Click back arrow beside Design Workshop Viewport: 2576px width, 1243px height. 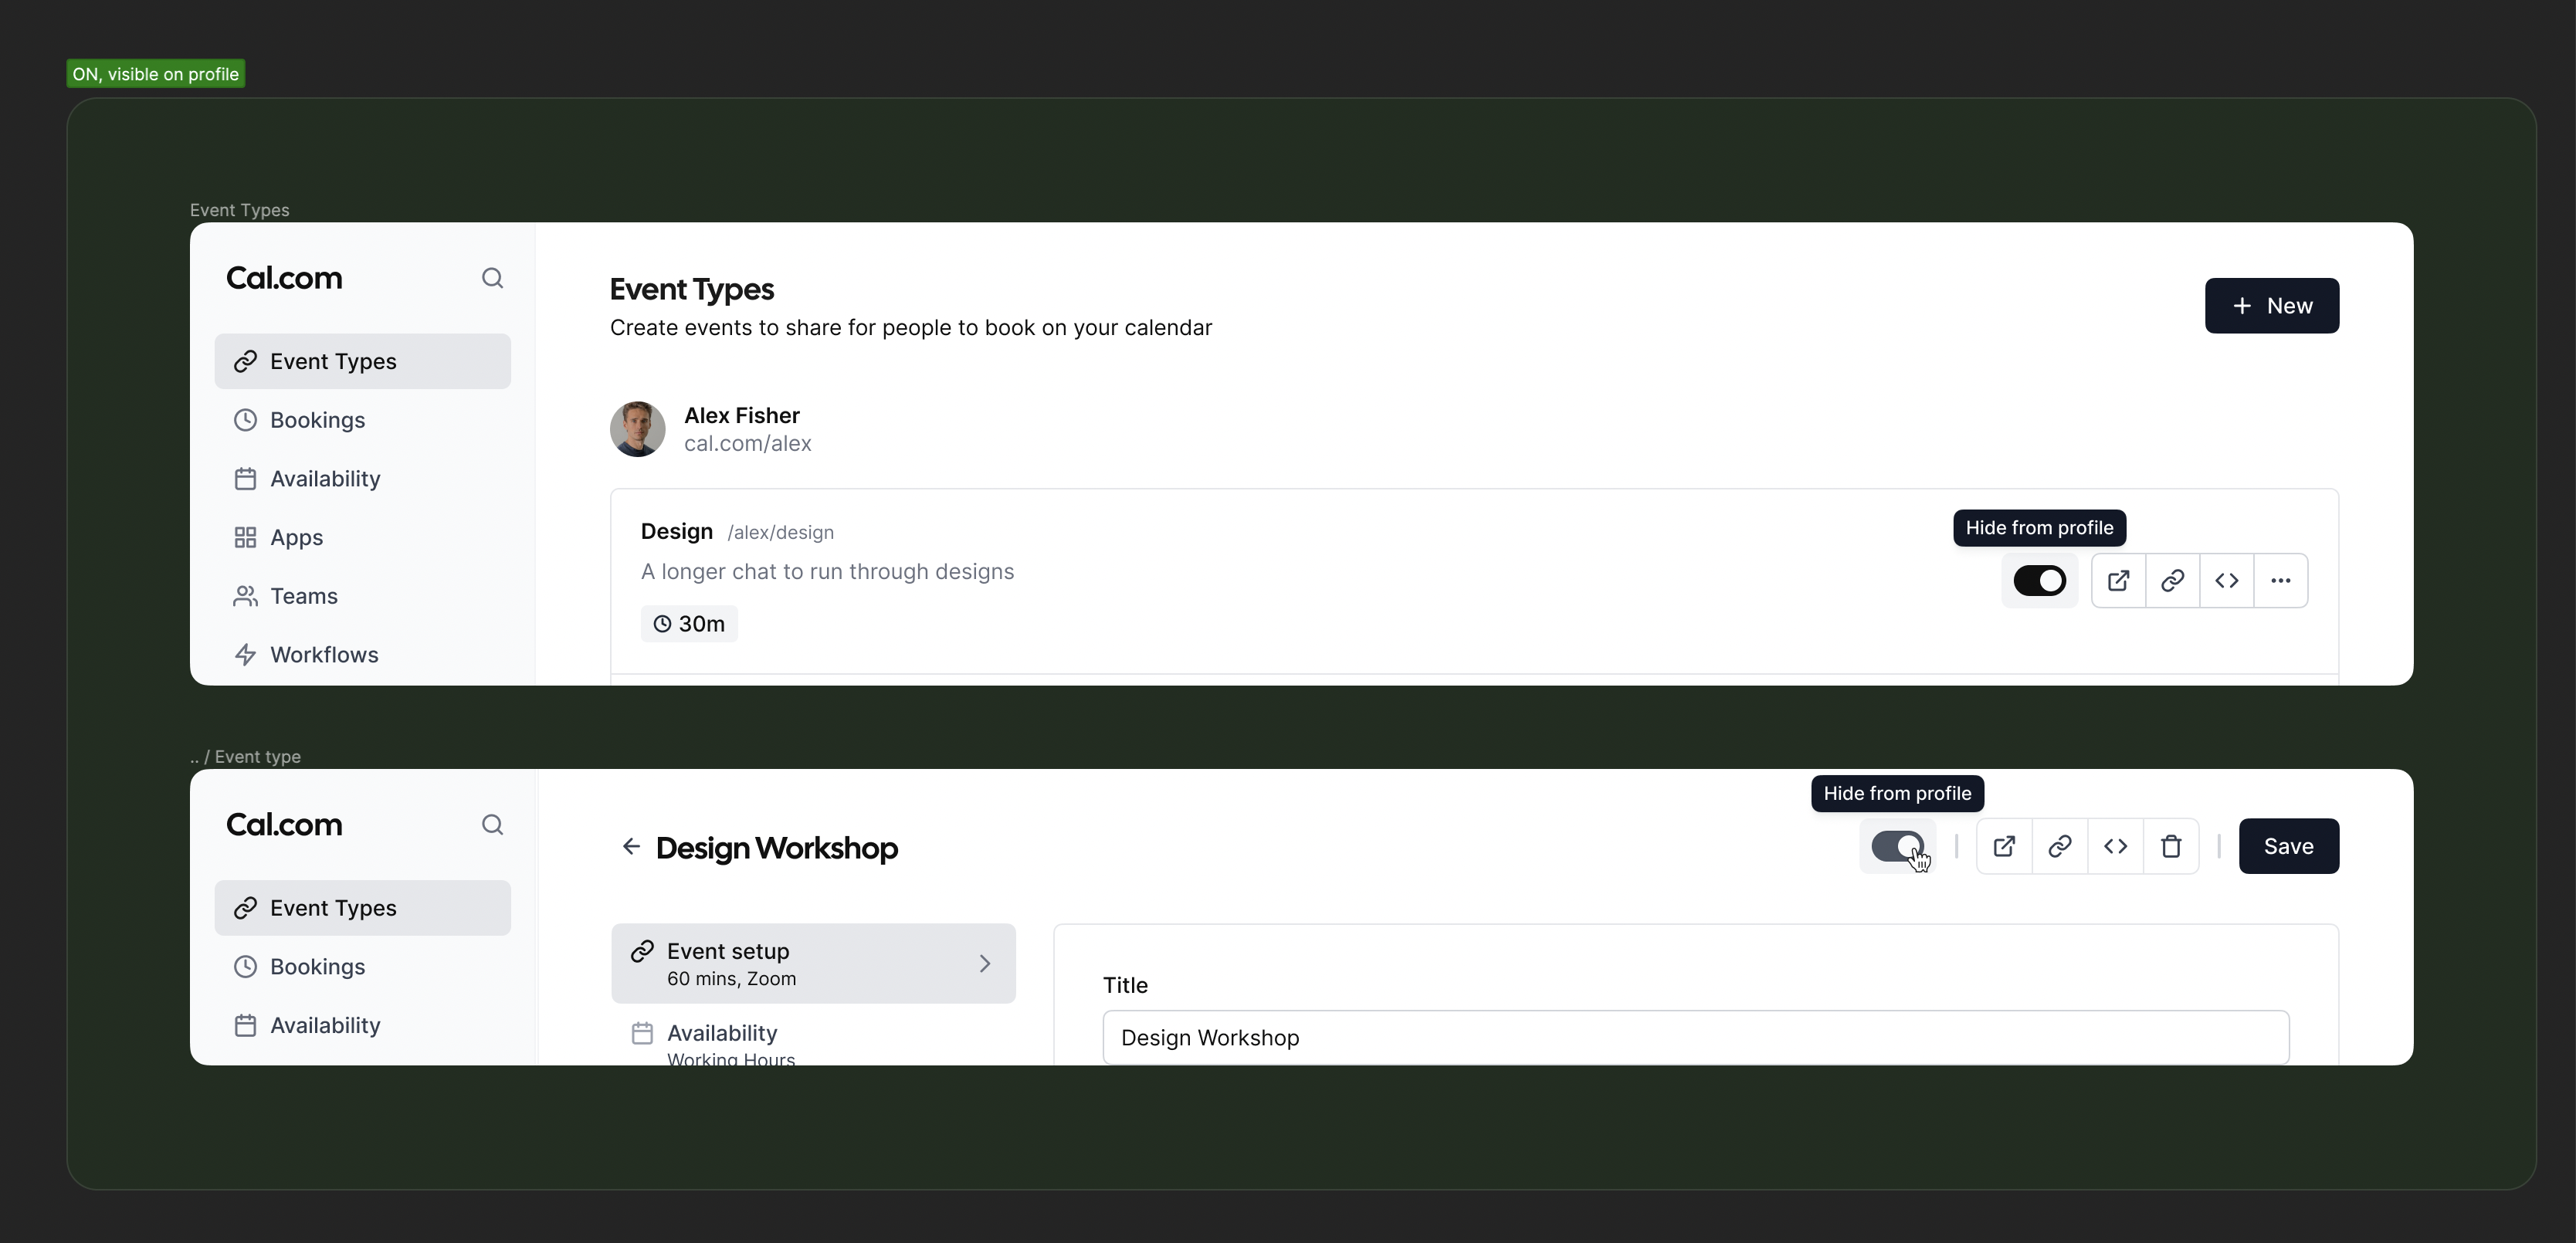631,847
